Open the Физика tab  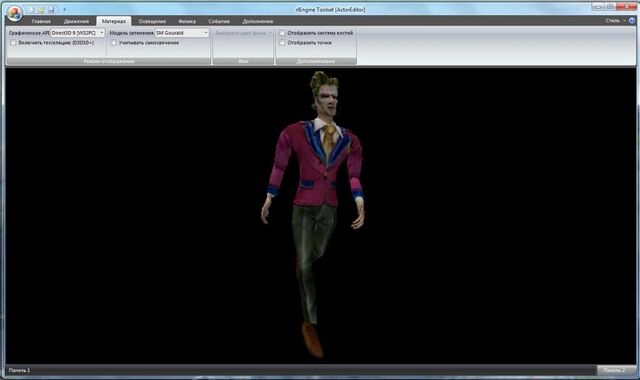[x=187, y=21]
